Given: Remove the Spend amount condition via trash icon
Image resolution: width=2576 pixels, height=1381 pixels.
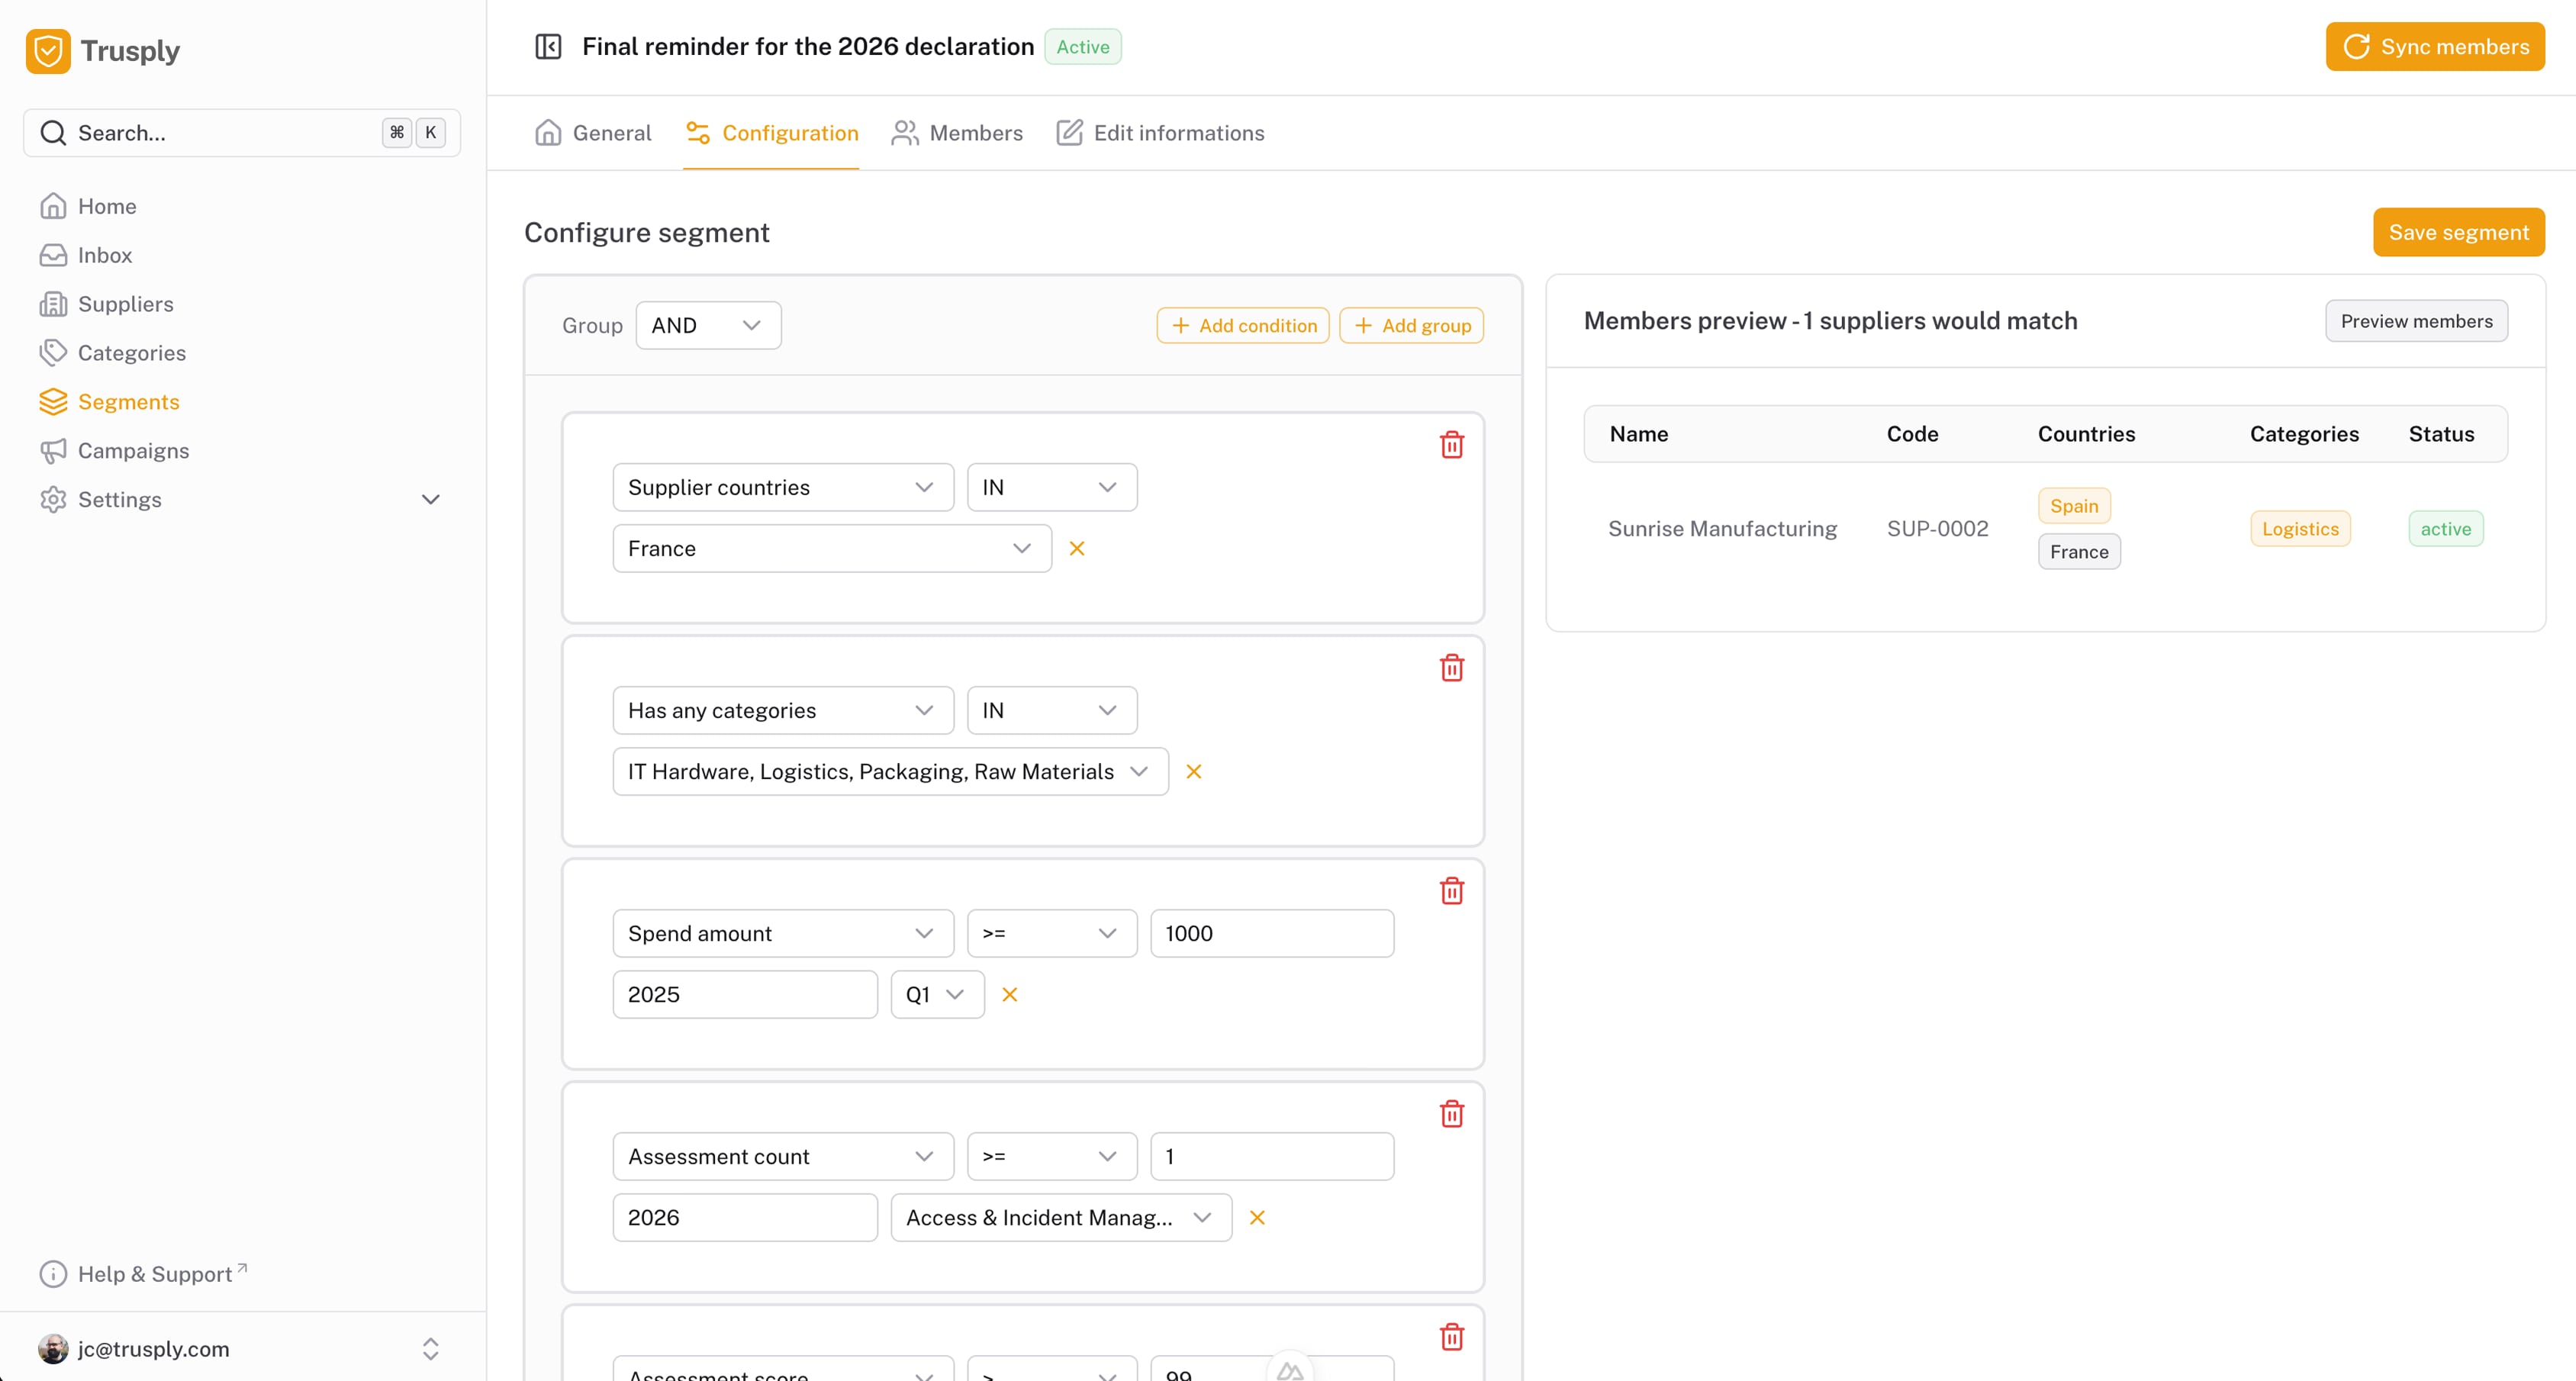Looking at the screenshot, I should [1451, 891].
